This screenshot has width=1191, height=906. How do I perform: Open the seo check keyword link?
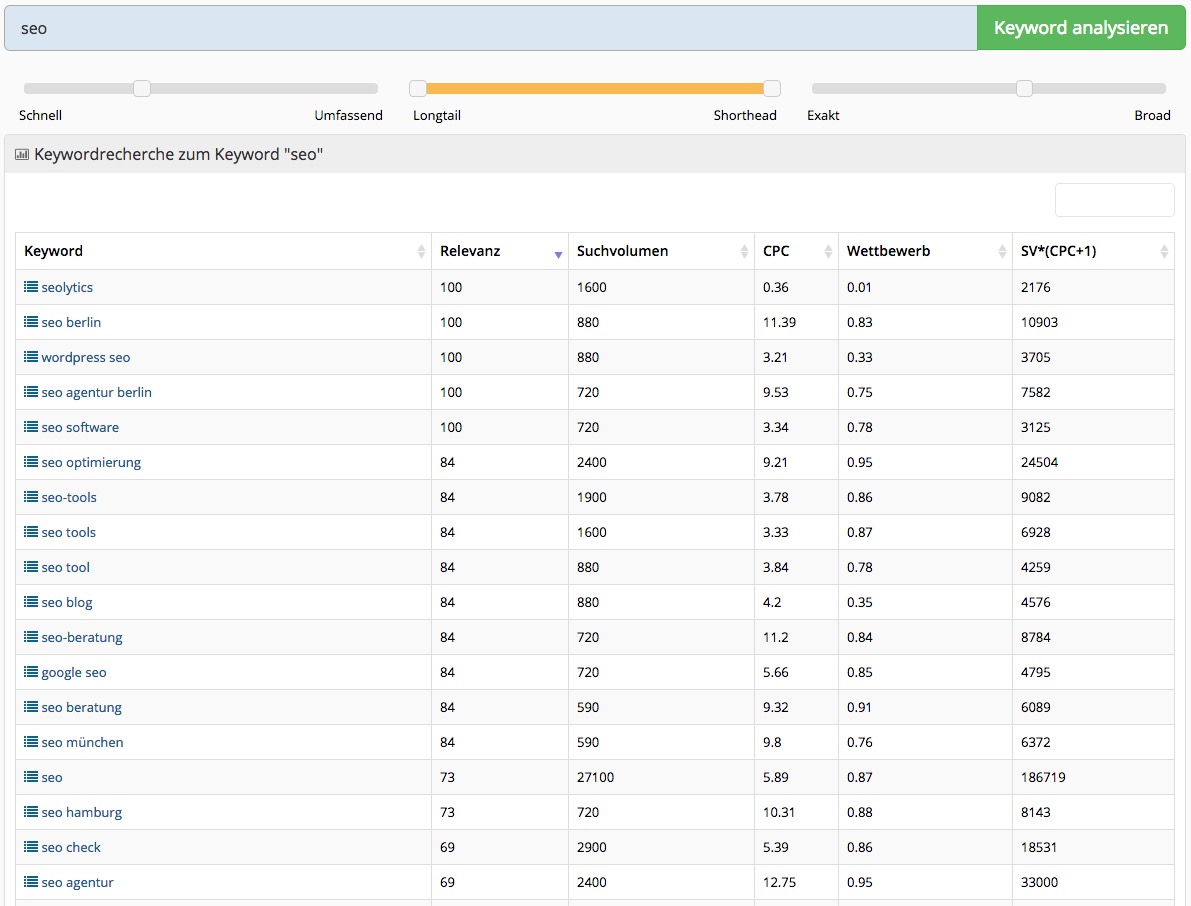tap(71, 847)
